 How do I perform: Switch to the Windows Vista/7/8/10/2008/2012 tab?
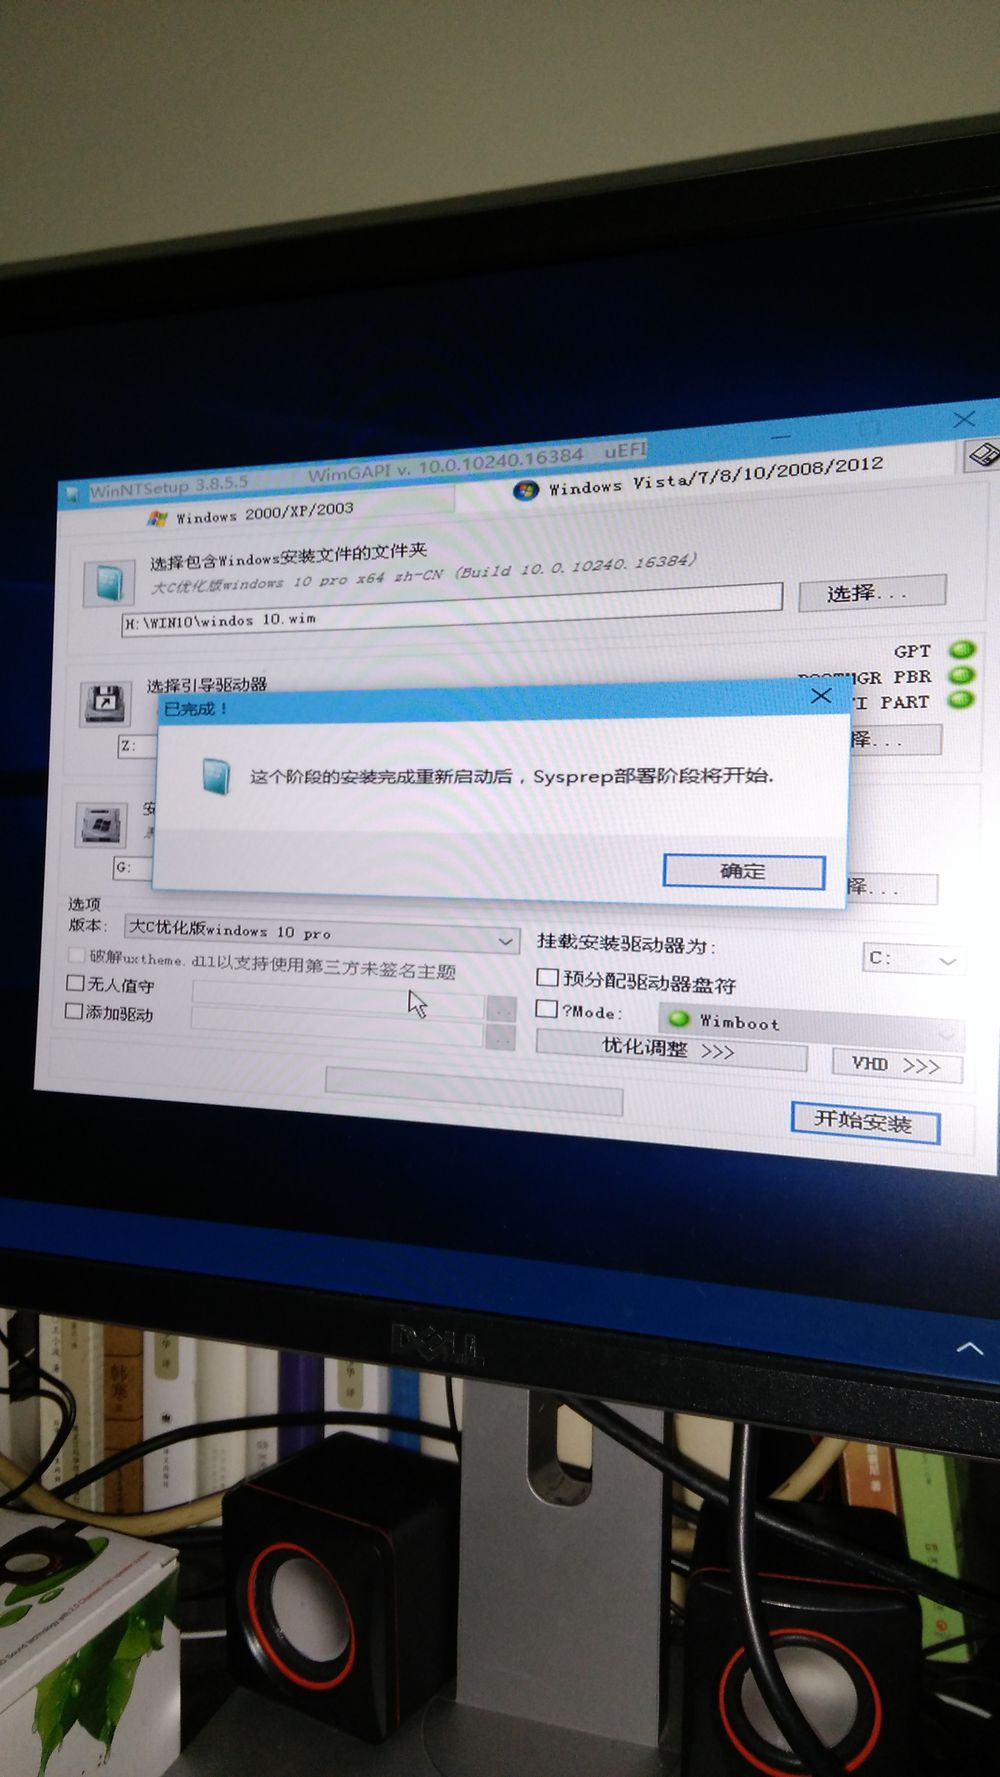click(700, 477)
